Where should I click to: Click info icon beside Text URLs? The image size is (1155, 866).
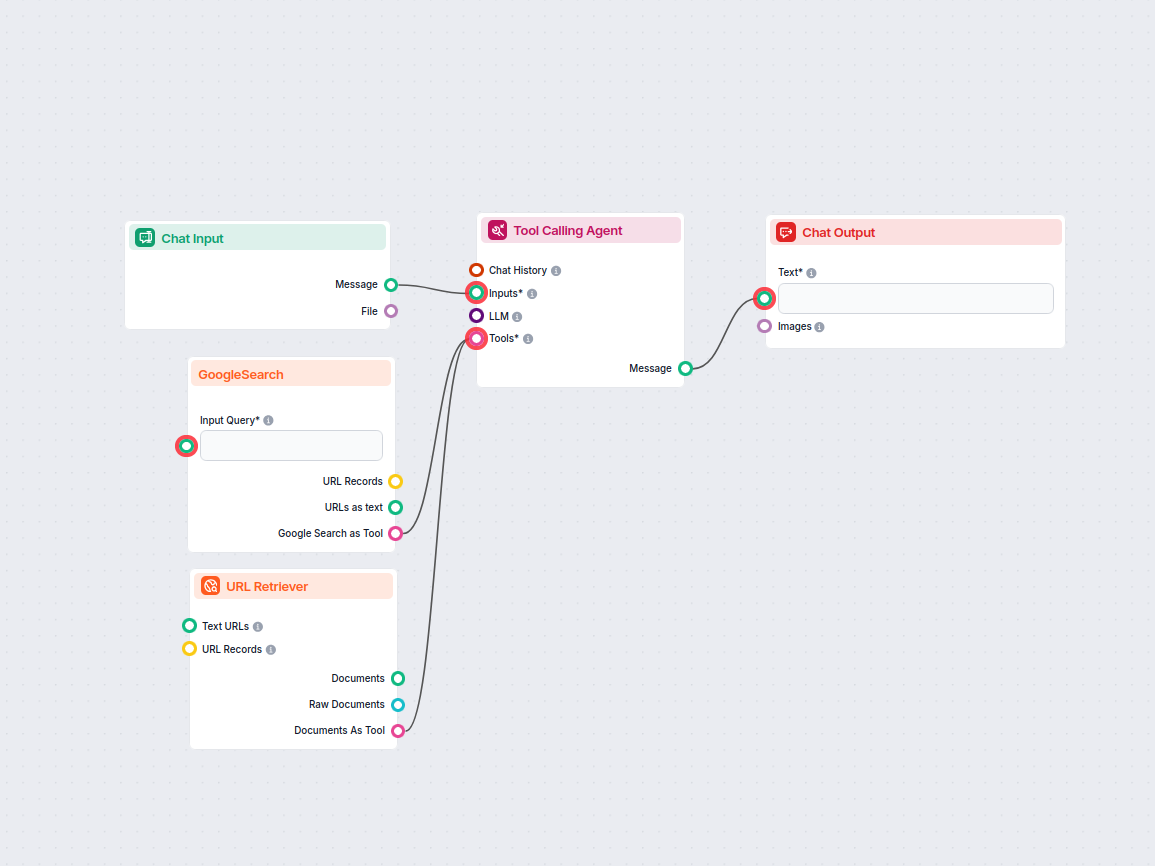tap(258, 627)
